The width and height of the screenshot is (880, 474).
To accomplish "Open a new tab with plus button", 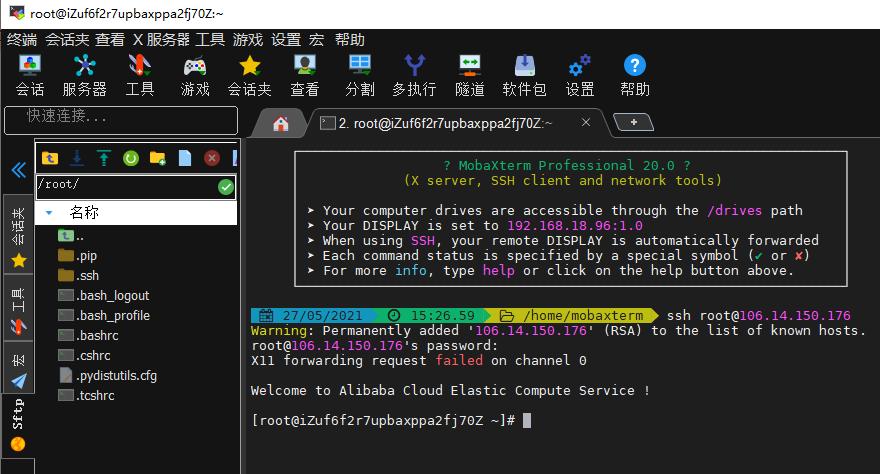I will (x=633, y=122).
